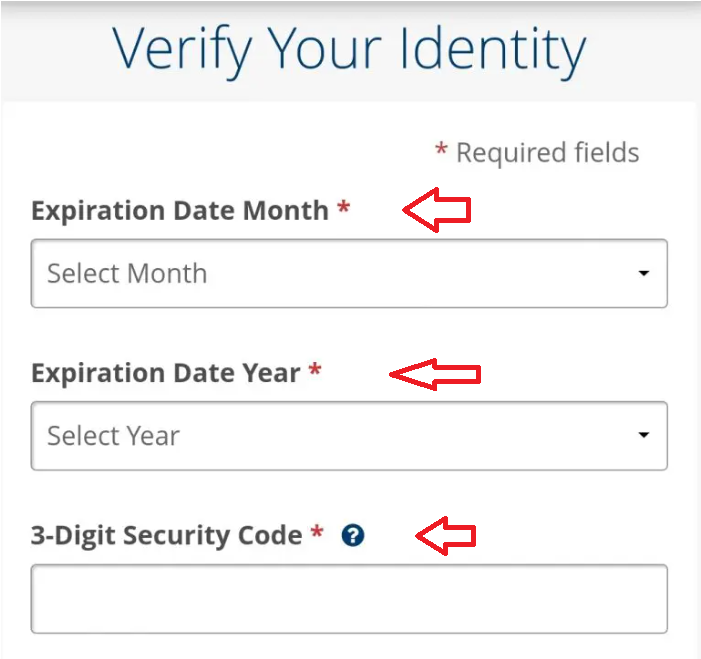Click the red arrow beside 3-Digit Security Code
Image resolution: width=701 pixels, height=659 pixels.
(445, 536)
